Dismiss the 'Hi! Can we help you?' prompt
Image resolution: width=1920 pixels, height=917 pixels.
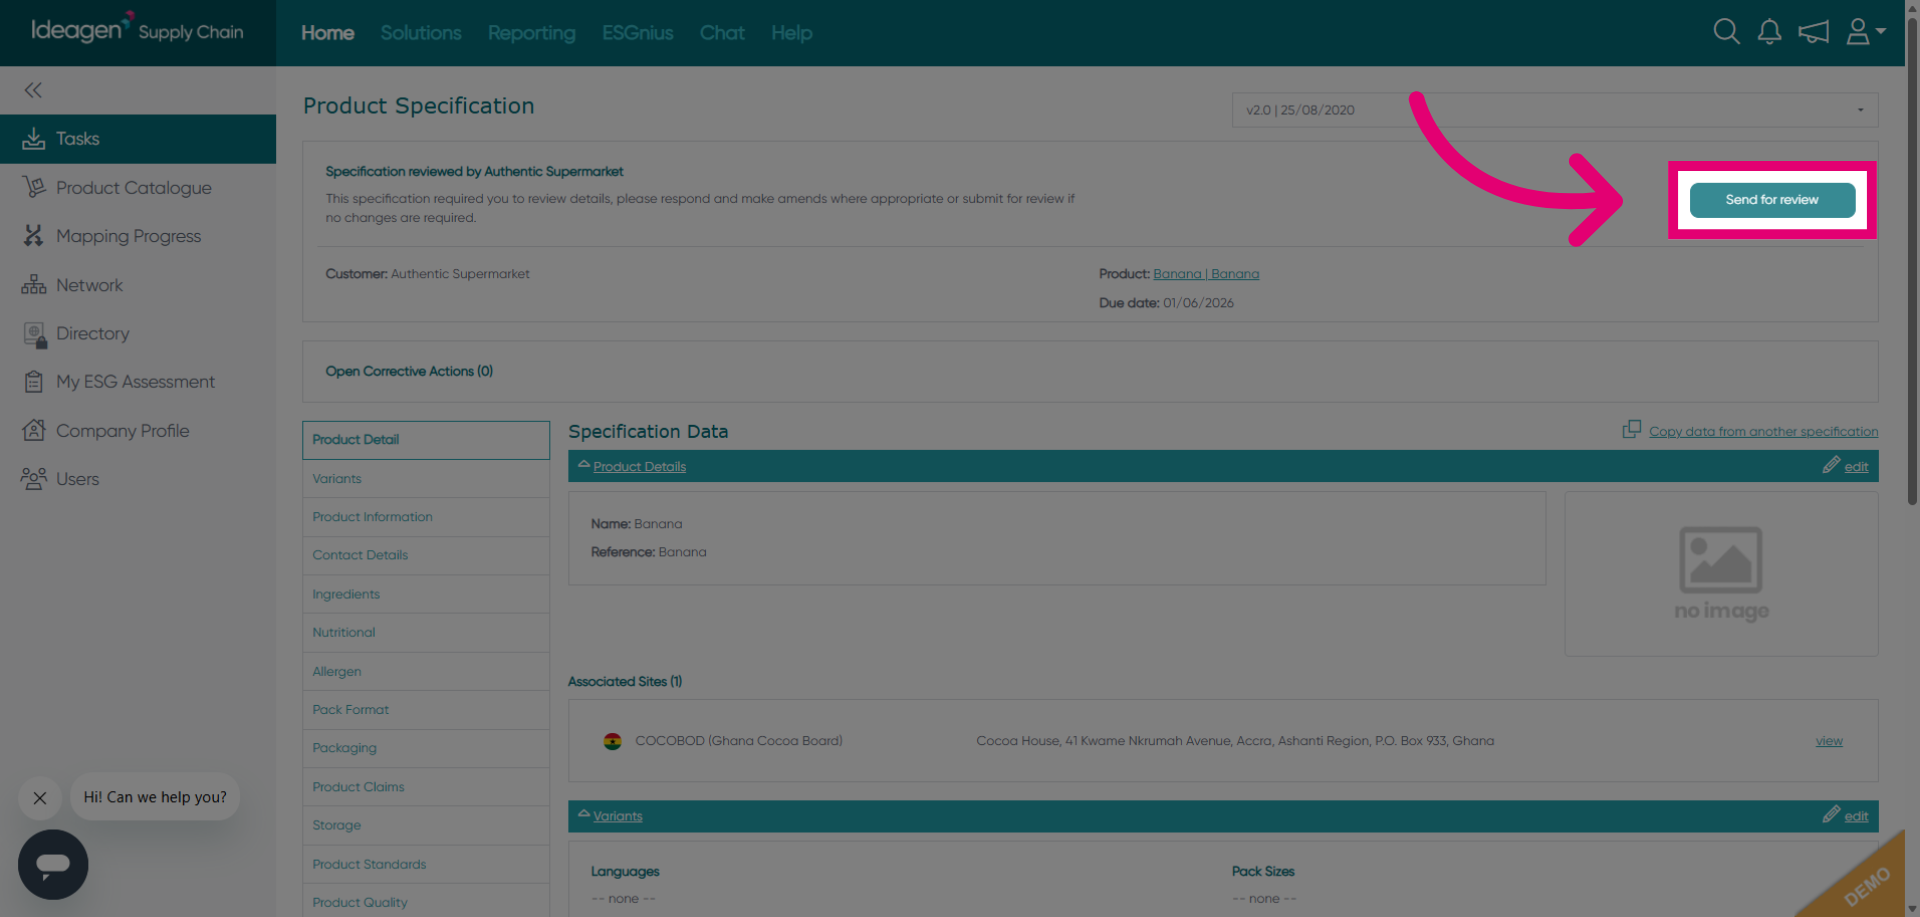click(40, 798)
